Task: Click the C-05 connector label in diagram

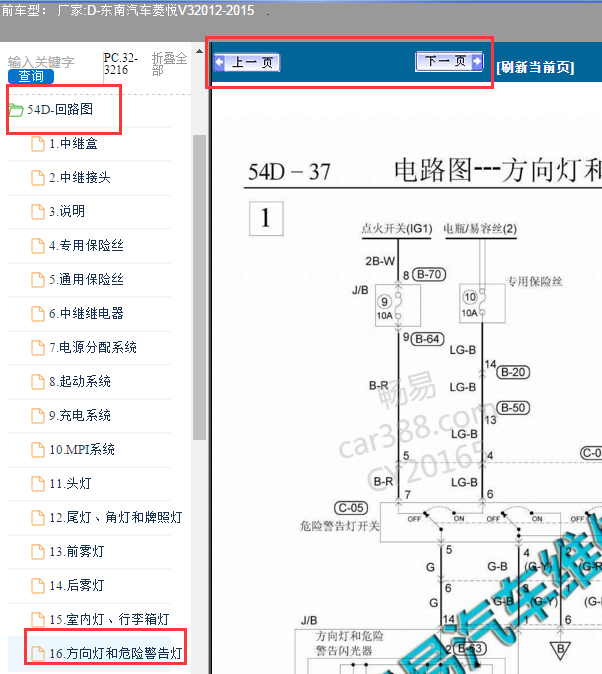Action: 351,508
